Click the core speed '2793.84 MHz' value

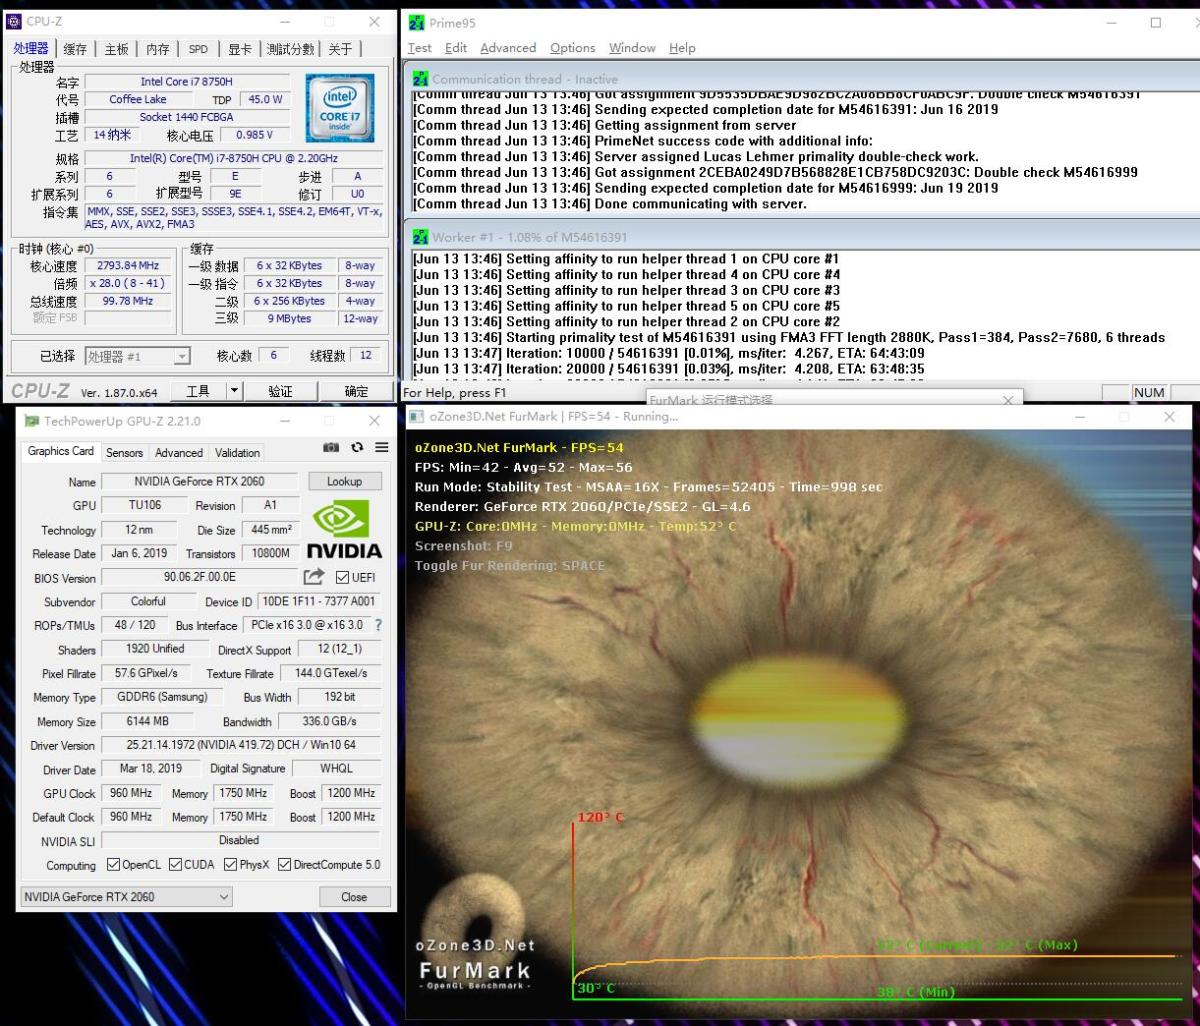(128, 266)
